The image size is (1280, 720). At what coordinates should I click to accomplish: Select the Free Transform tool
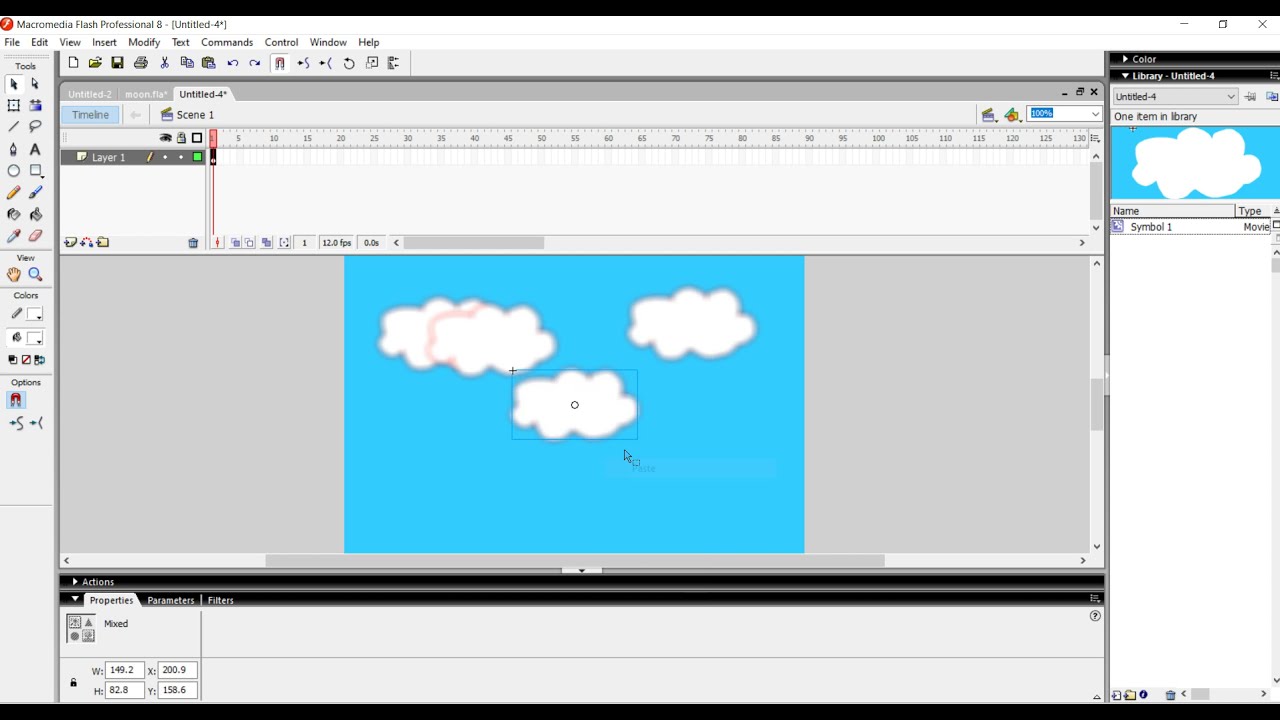tap(14, 105)
